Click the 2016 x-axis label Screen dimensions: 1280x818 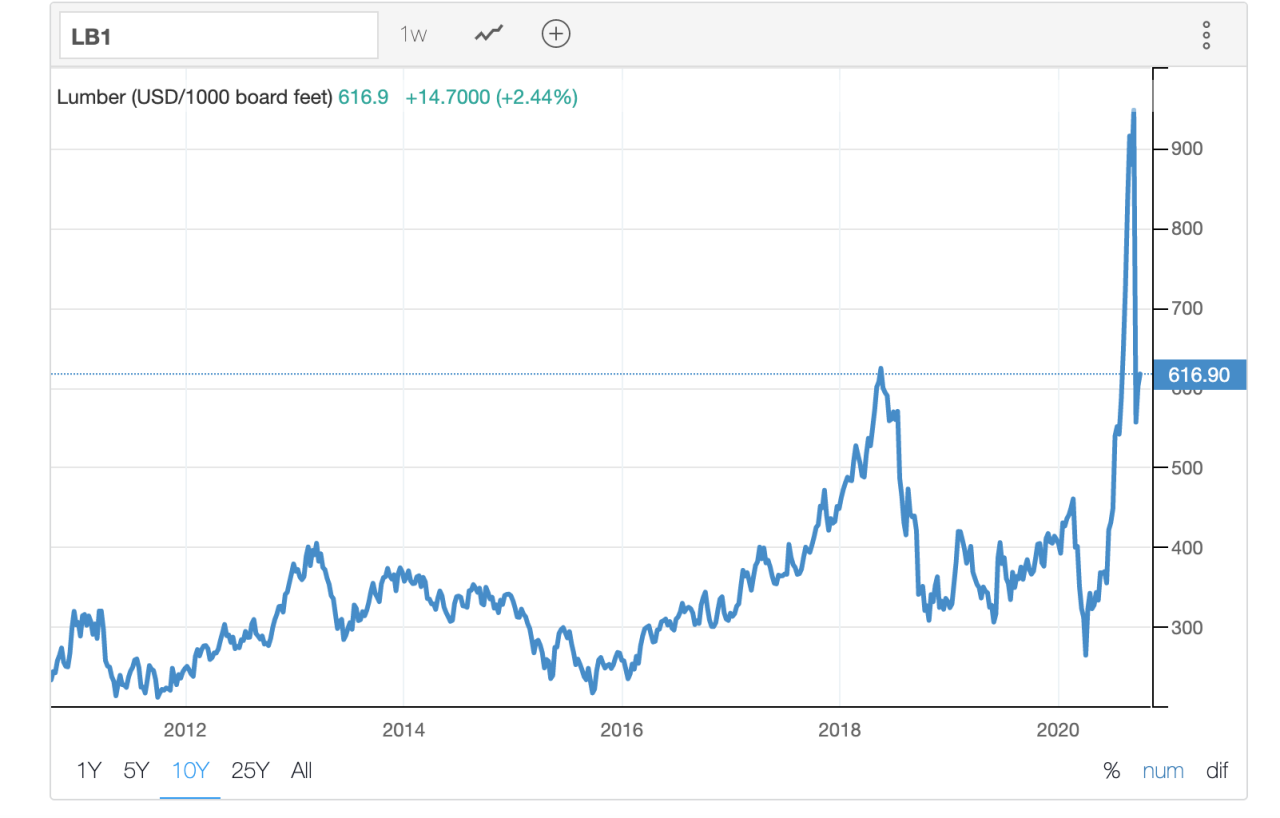click(622, 729)
